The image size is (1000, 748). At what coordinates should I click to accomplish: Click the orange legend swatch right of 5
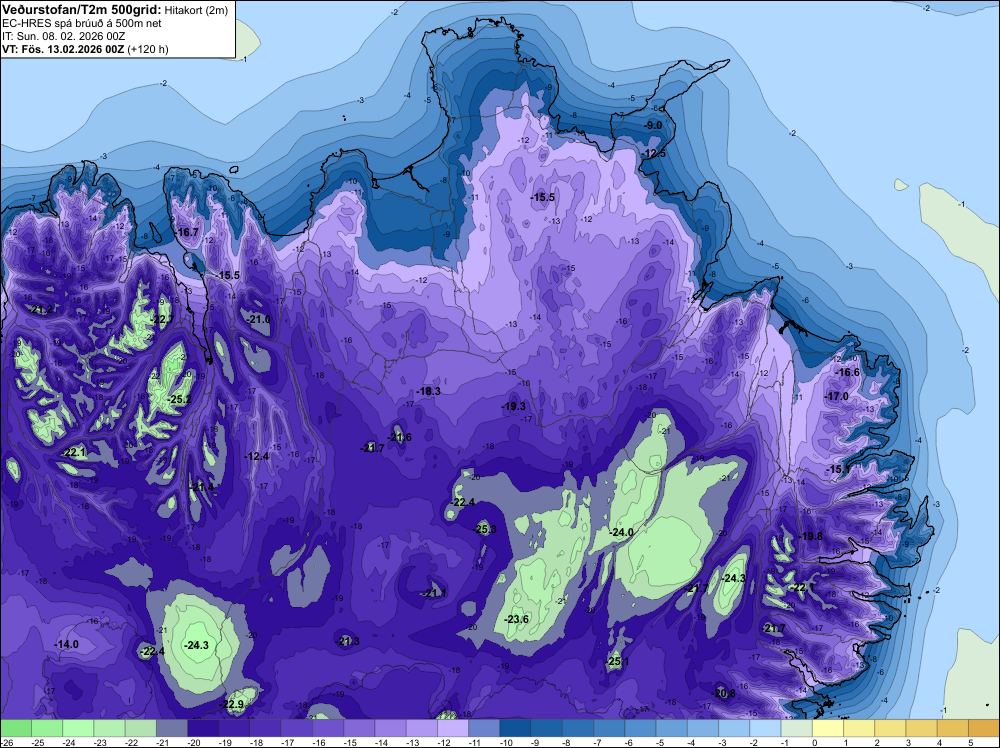click(x=984, y=728)
